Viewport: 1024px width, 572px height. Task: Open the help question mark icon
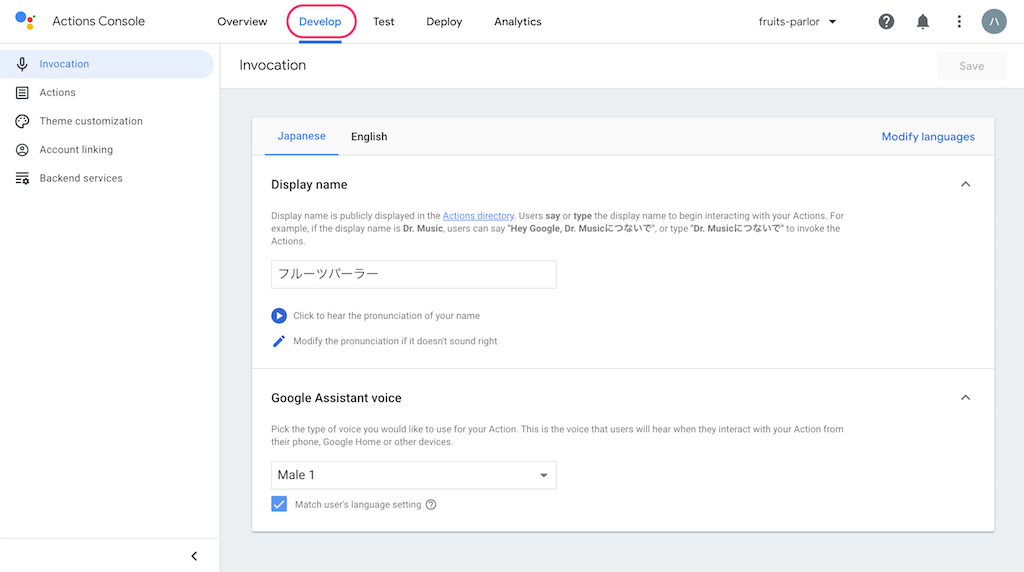click(886, 22)
